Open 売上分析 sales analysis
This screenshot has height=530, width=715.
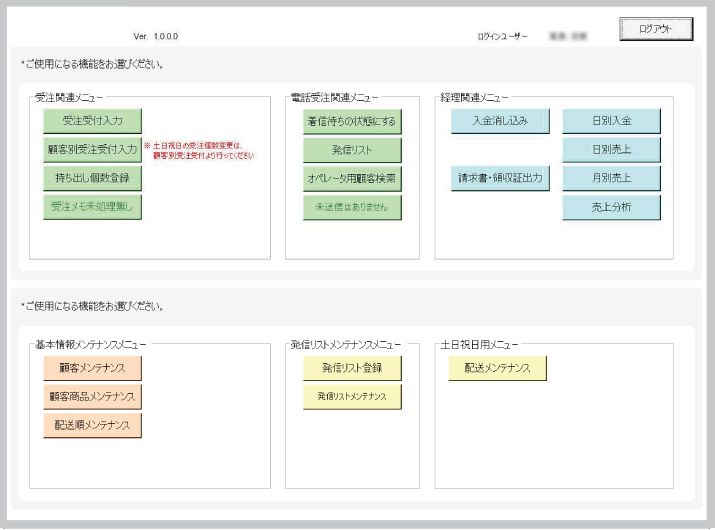(x=611, y=207)
